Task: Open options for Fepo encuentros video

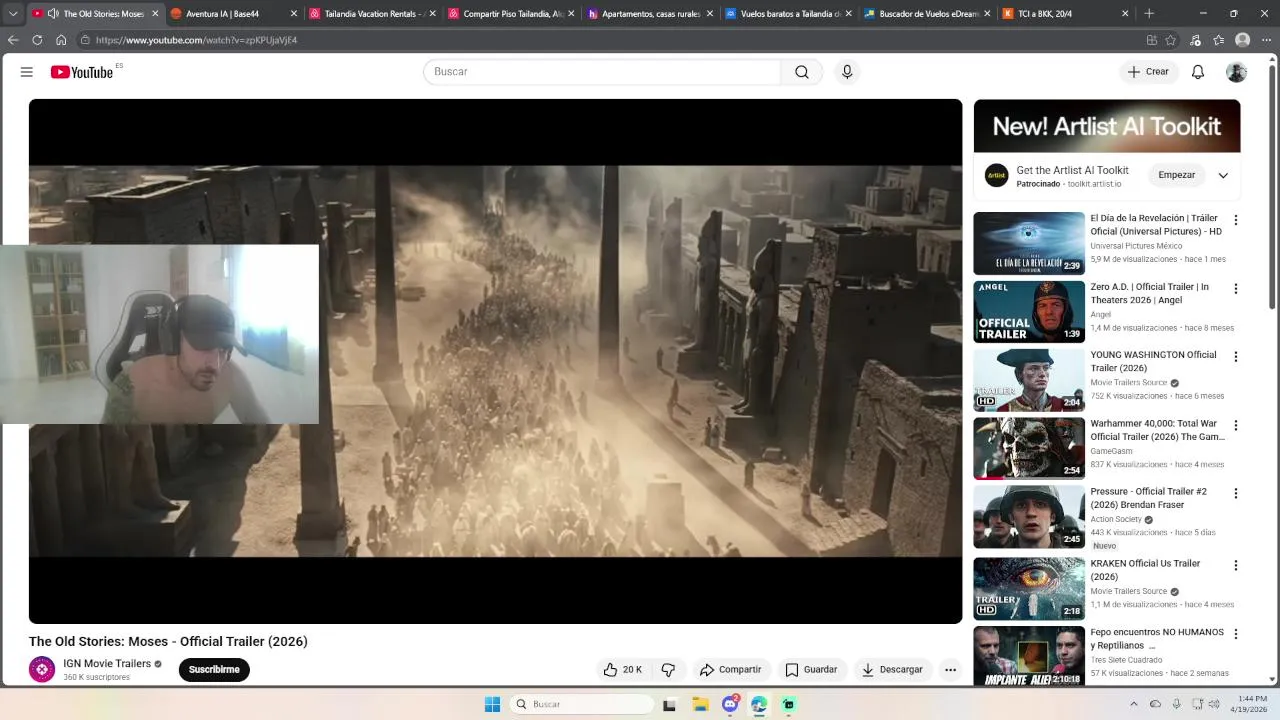Action: click(1236, 634)
